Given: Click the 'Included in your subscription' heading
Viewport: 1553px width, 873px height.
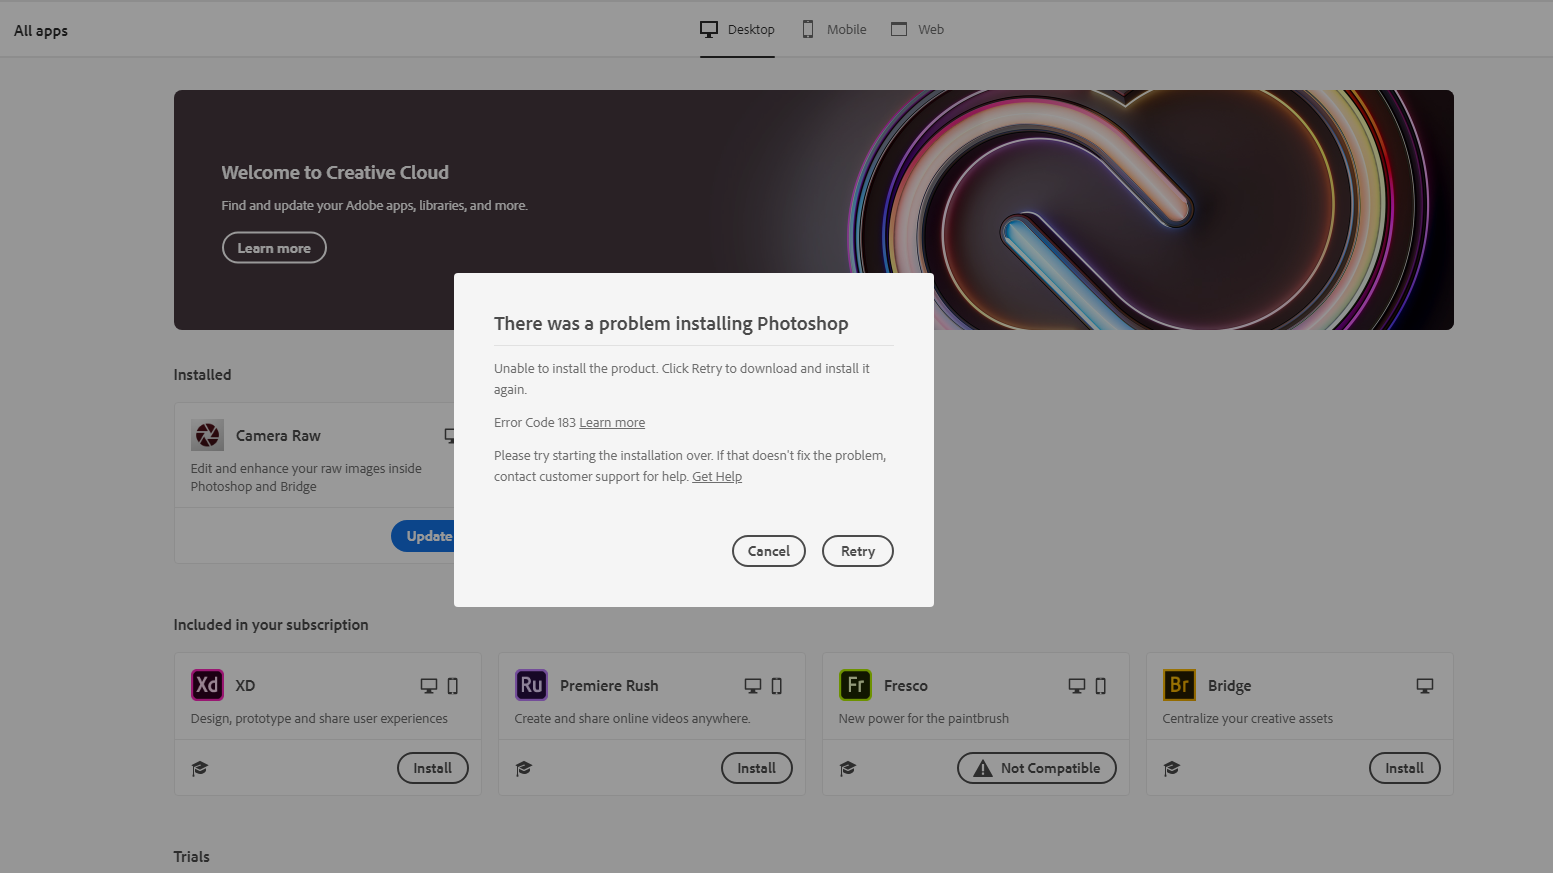Looking at the screenshot, I should [x=271, y=625].
